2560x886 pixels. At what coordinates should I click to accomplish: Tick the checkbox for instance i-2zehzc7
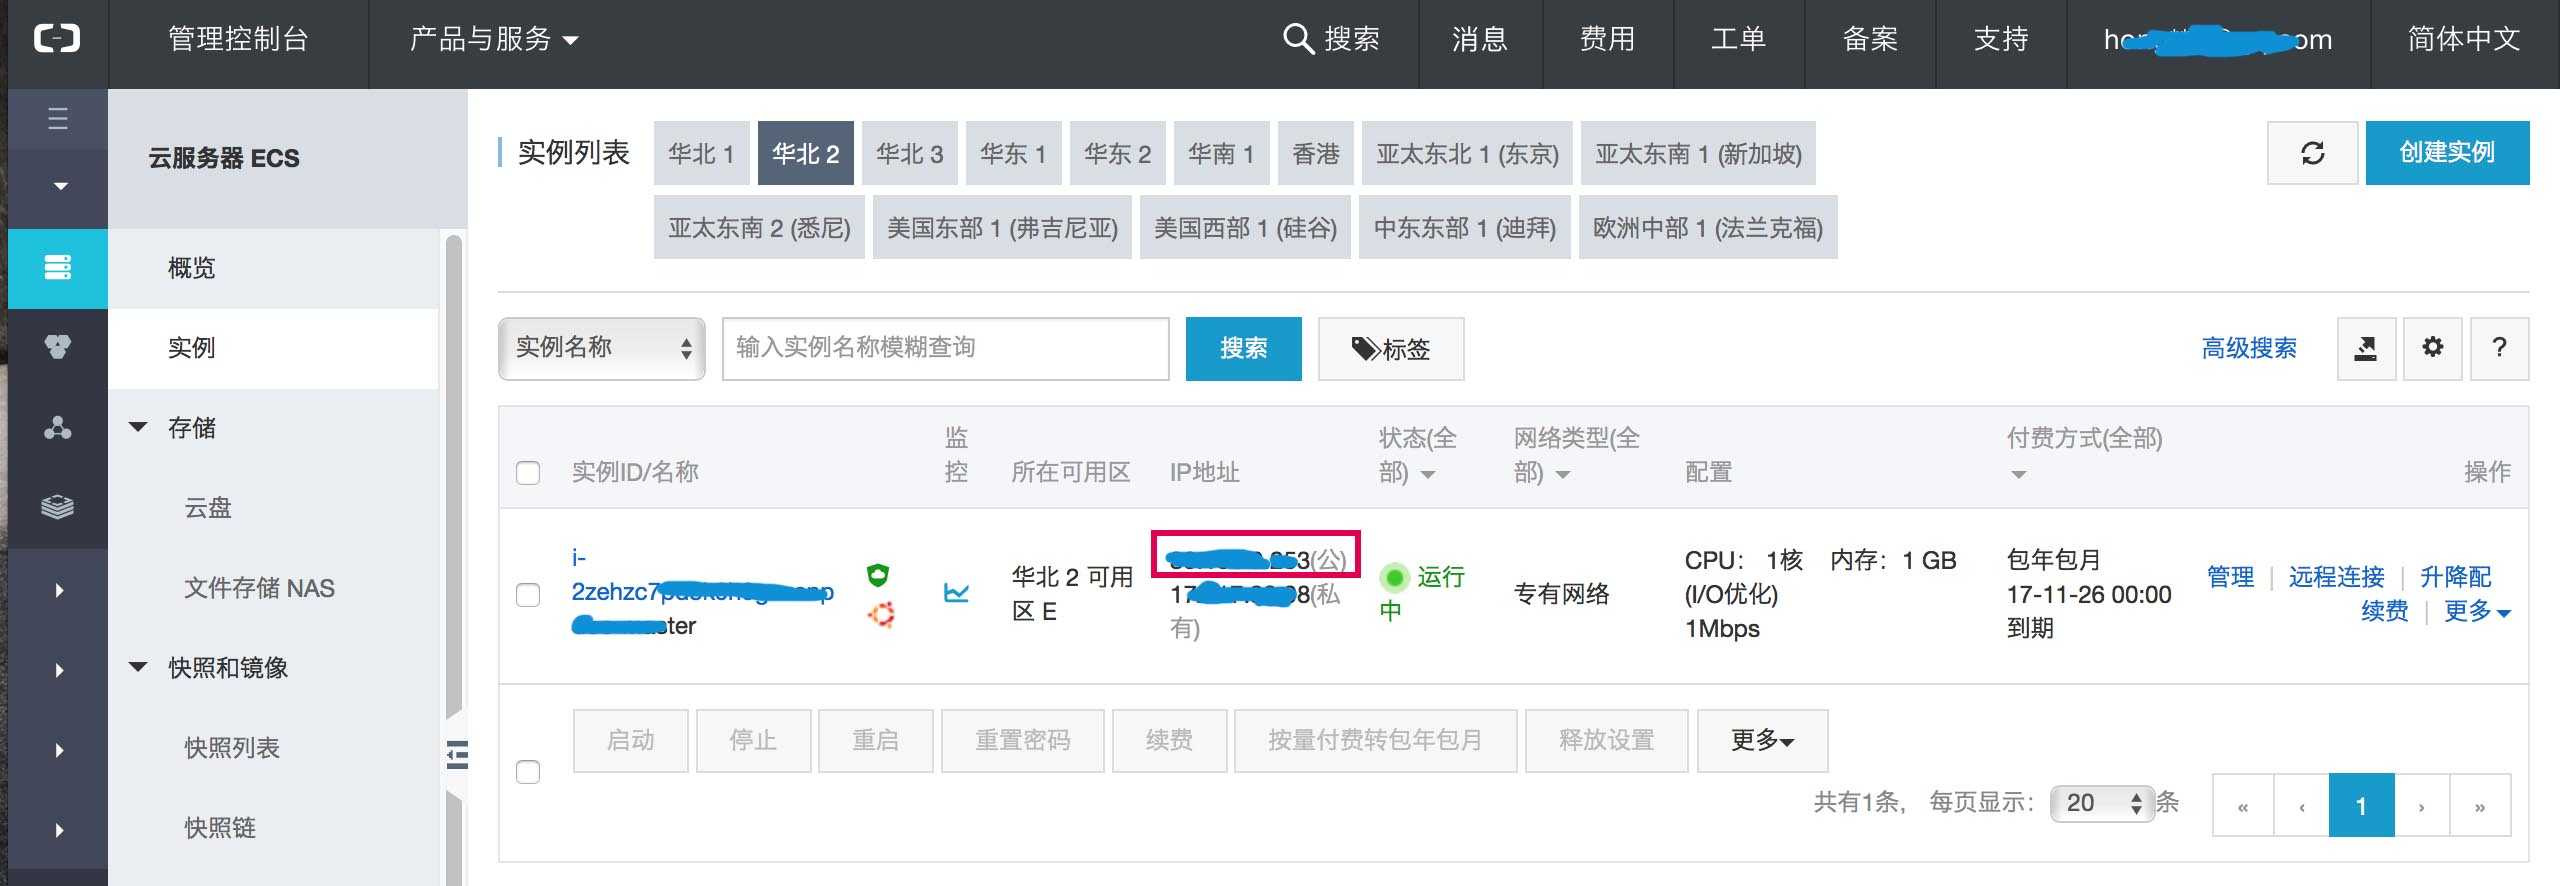pyautogui.click(x=528, y=595)
